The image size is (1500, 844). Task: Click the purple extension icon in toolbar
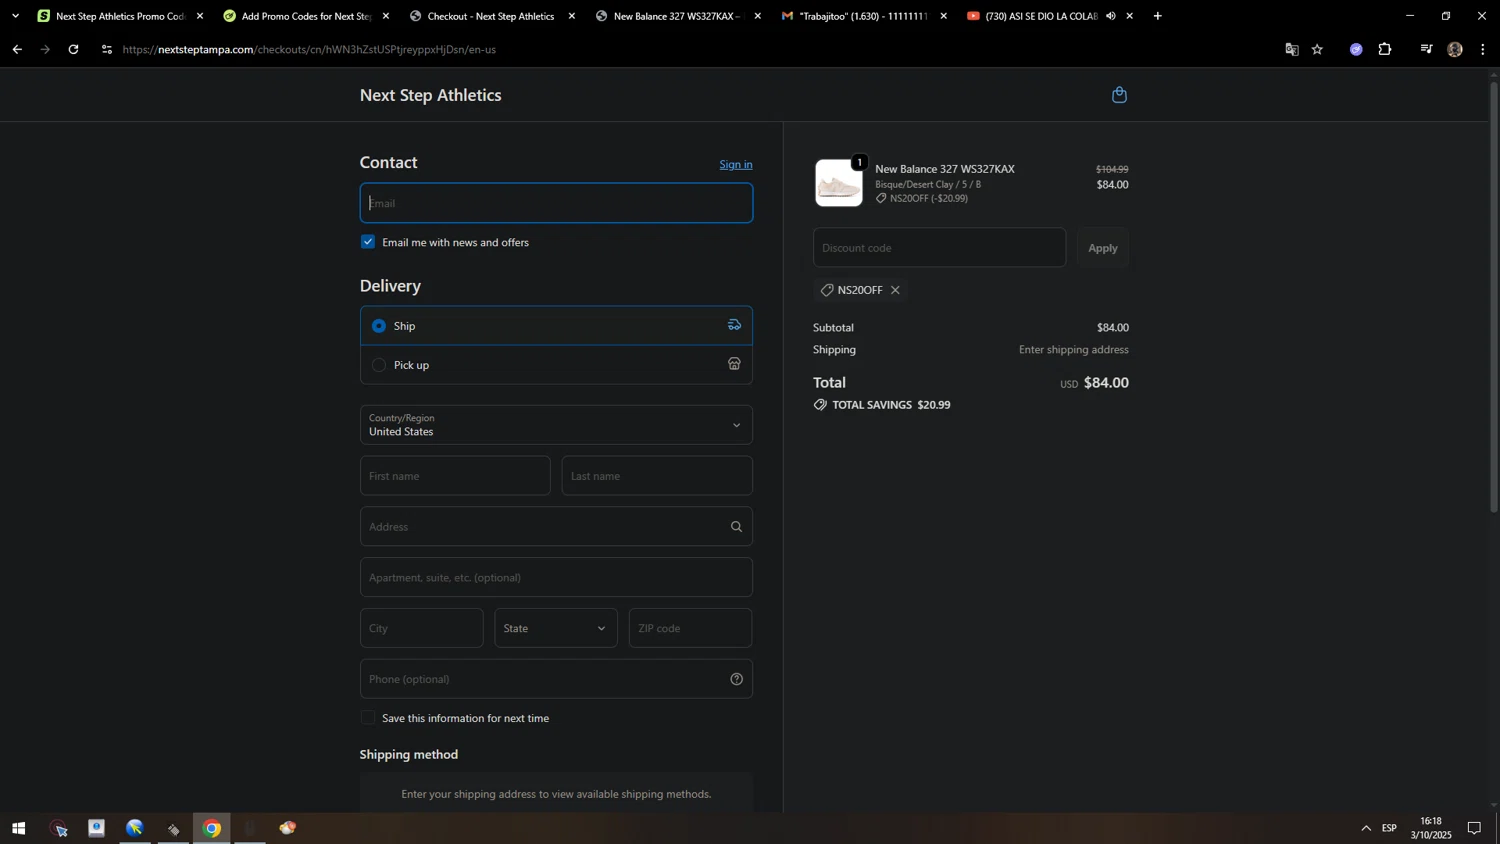coord(1356,49)
